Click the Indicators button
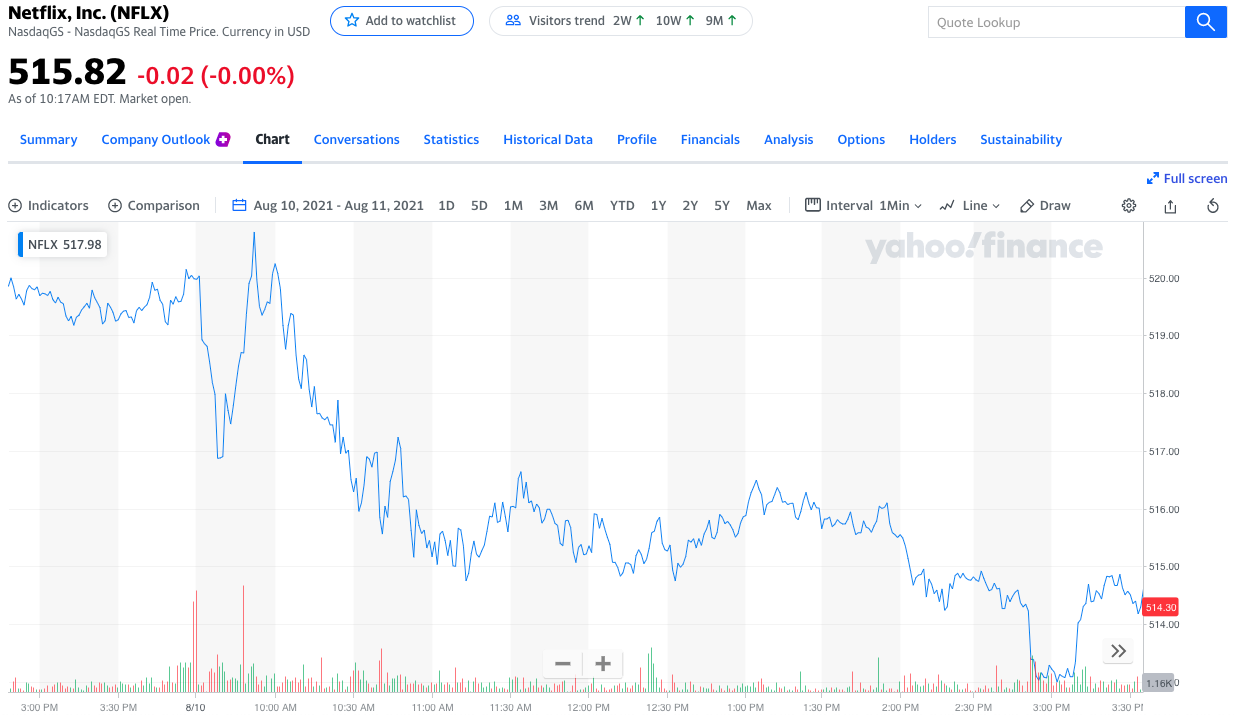Screen dimensions: 1235x715 point(48,205)
